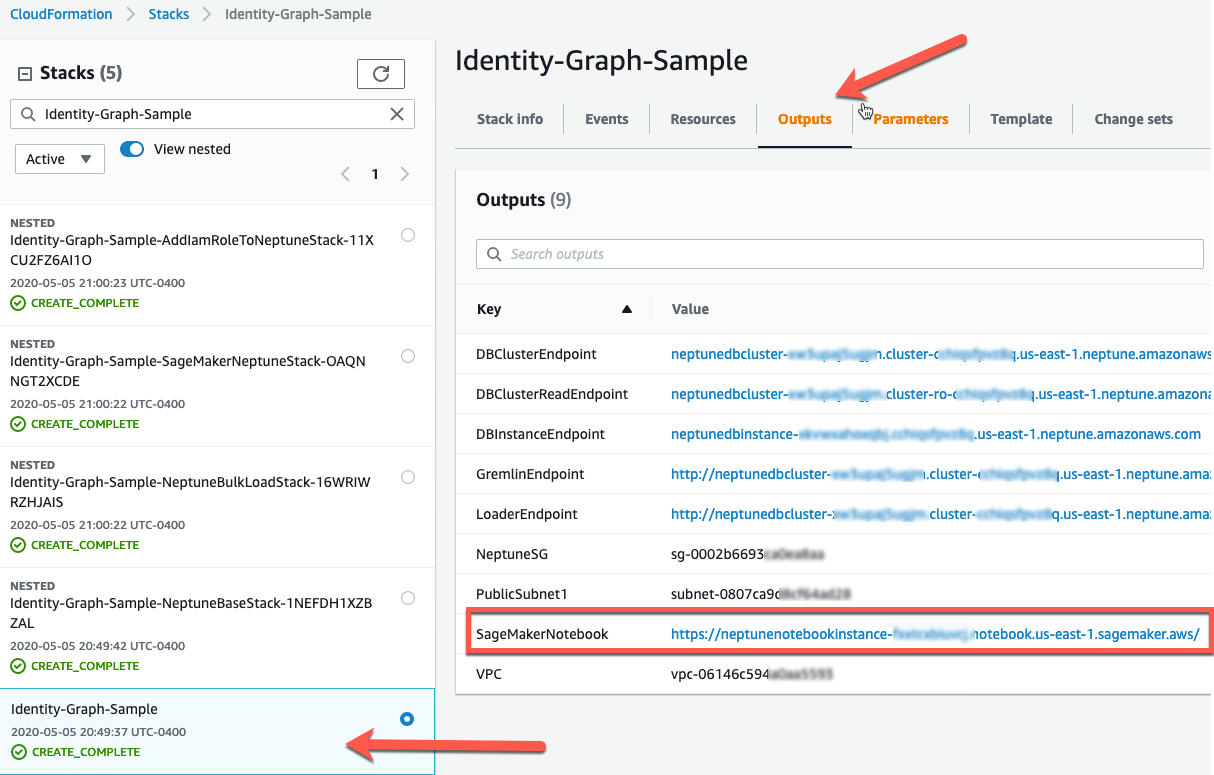The width and height of the screenshot is (1214, 775).
Task: Click the subnet-0807ca9 value
Action: click(x=761, y=594)
